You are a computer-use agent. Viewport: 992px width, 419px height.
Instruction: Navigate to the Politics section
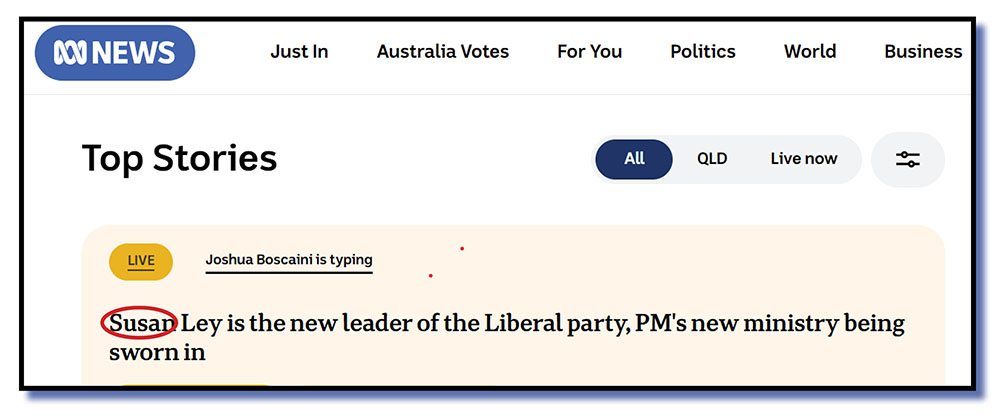[x=702, y=52]
